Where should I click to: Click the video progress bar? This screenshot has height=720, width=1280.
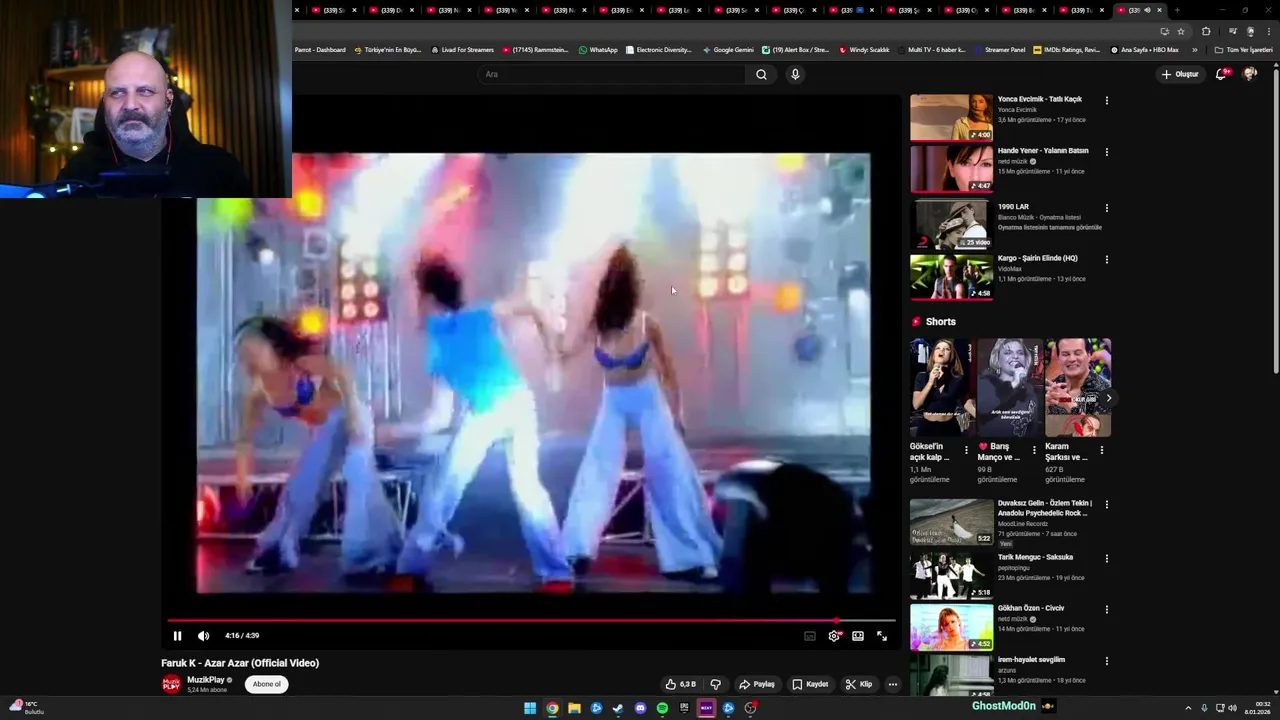point(531,620)
